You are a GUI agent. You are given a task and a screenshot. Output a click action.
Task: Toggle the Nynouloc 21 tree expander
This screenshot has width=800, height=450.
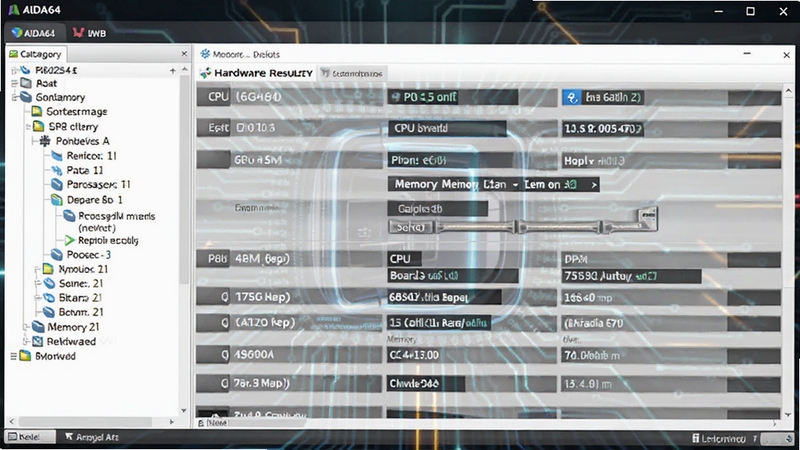tap(37, 269)
